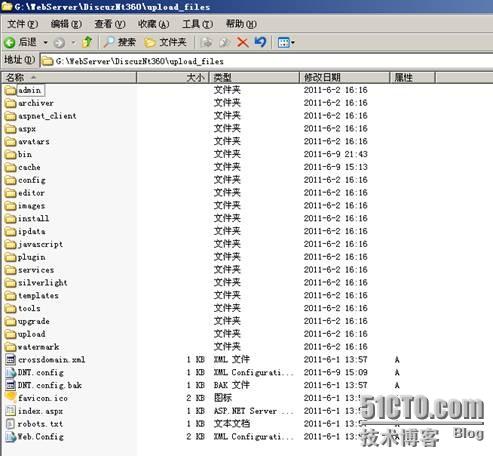Image resolution: width=493 pixels, height=456 pixels.
Task: Select the tools folder name
Action: click(x=29, y=308)
